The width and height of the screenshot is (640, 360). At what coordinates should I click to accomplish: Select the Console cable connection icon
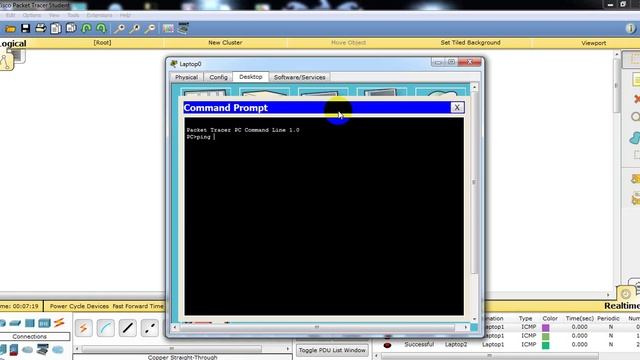click(106, 328)
